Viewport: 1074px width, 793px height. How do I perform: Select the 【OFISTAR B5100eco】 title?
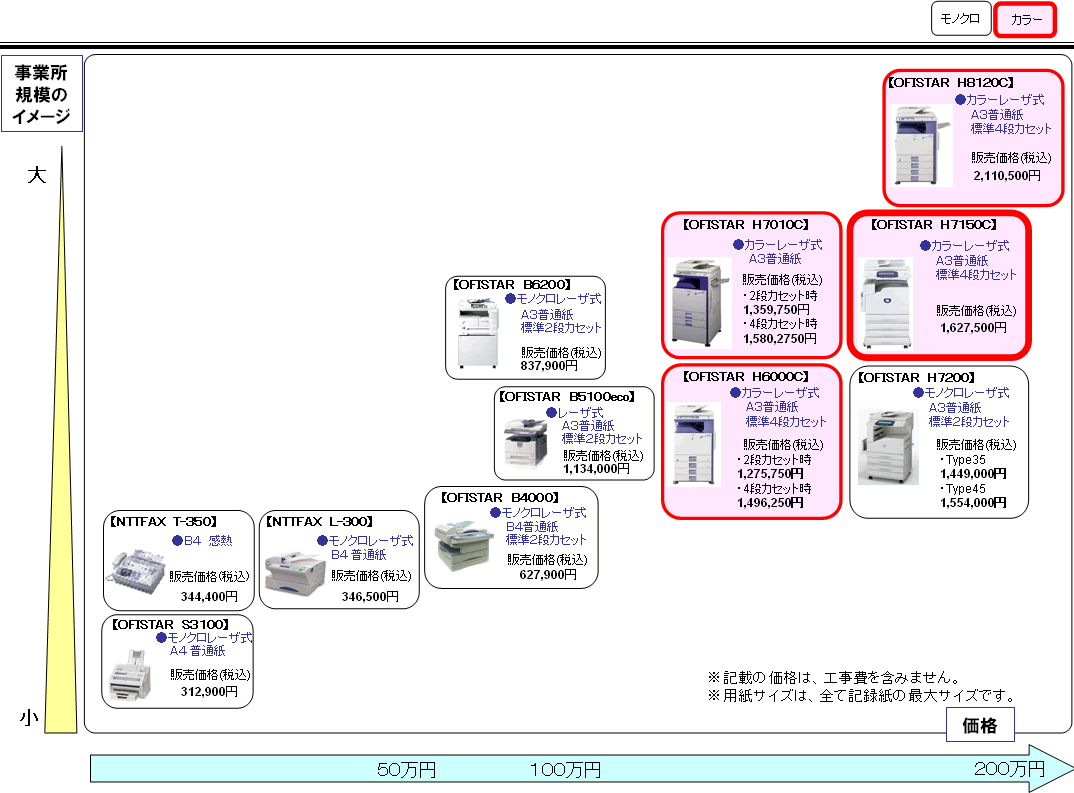coord(566,396)
